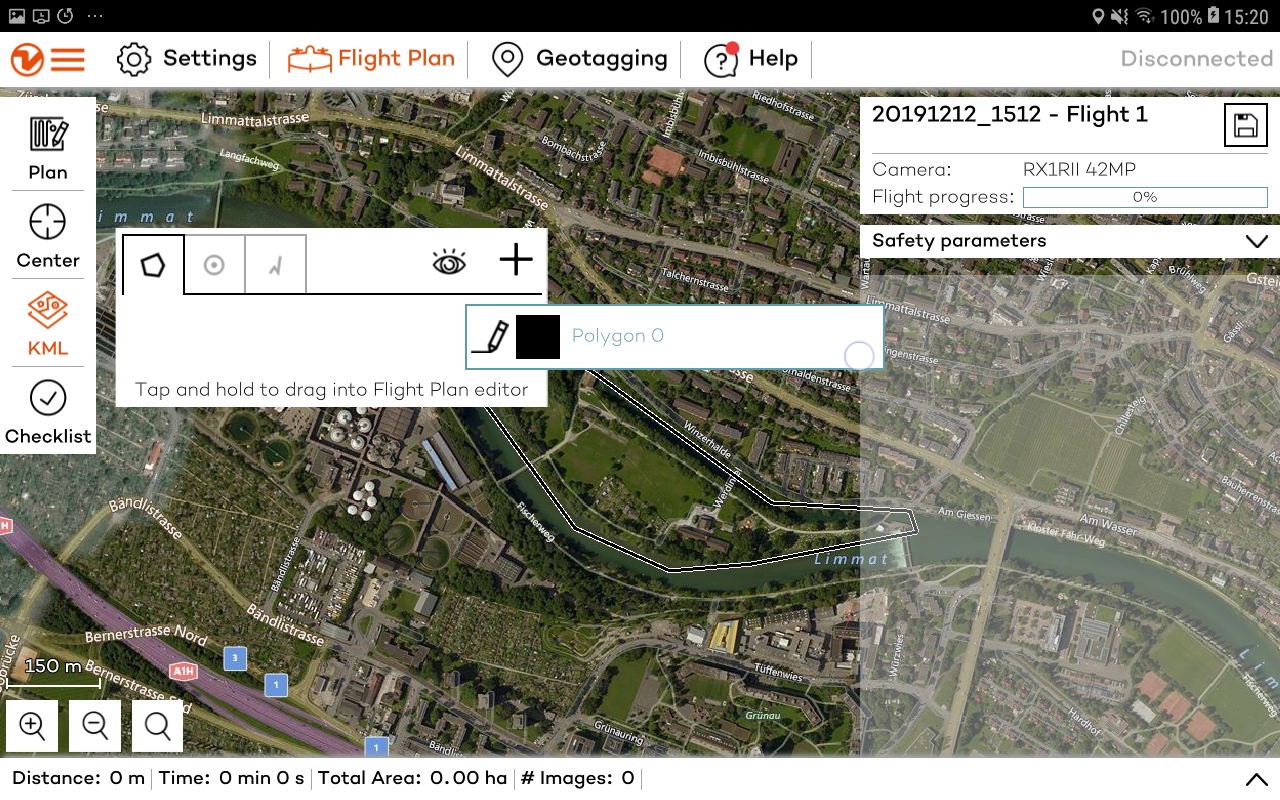The height and width of the screenshot is (800, 1280).
Task: Select the circular area shape tool
Action: tap(214, 262)
